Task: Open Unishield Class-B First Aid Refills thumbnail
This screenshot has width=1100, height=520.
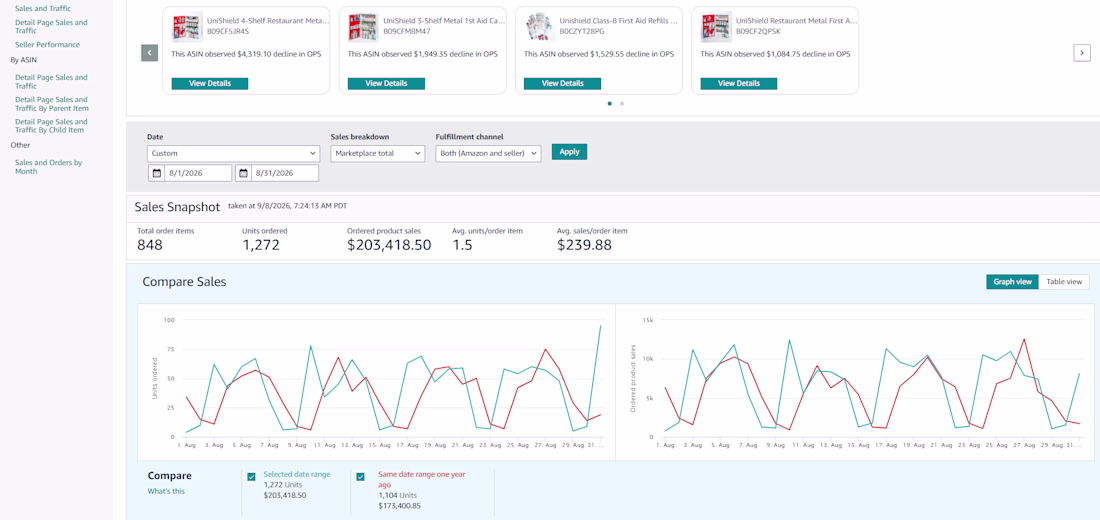Action: [x=539, y=27]
